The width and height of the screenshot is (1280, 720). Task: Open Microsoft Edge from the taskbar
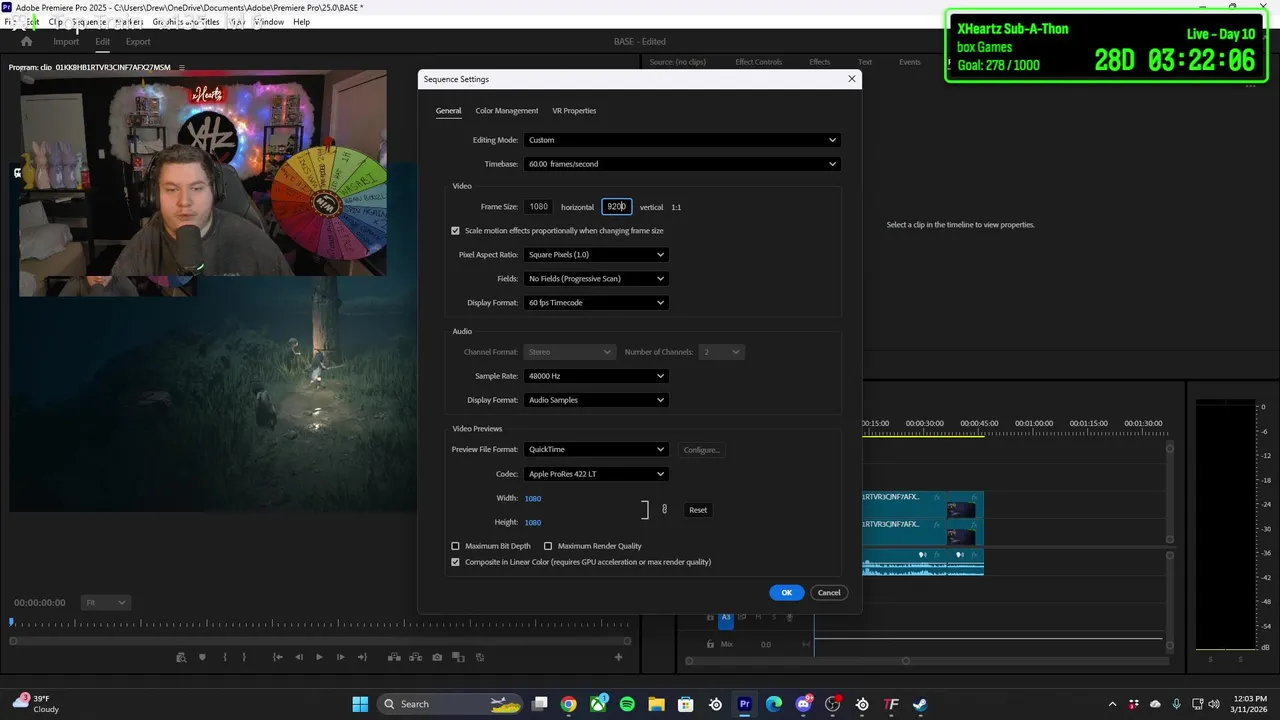pyautogui.click(x=774, y=704)
